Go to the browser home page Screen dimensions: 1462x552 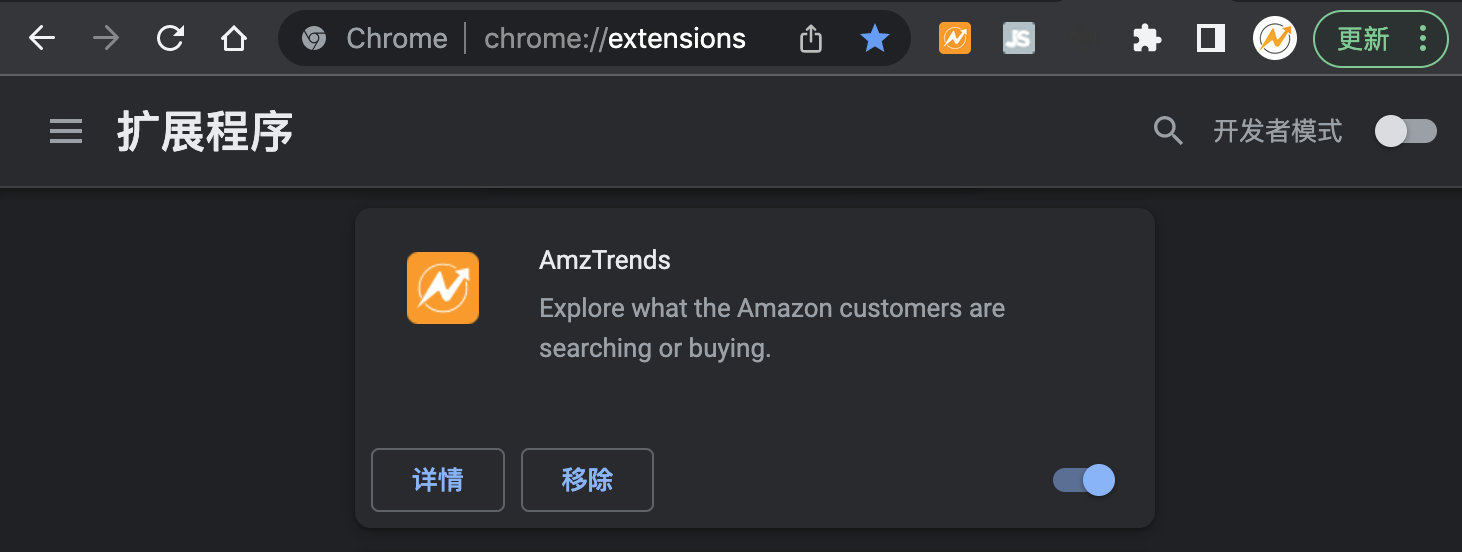233,39
